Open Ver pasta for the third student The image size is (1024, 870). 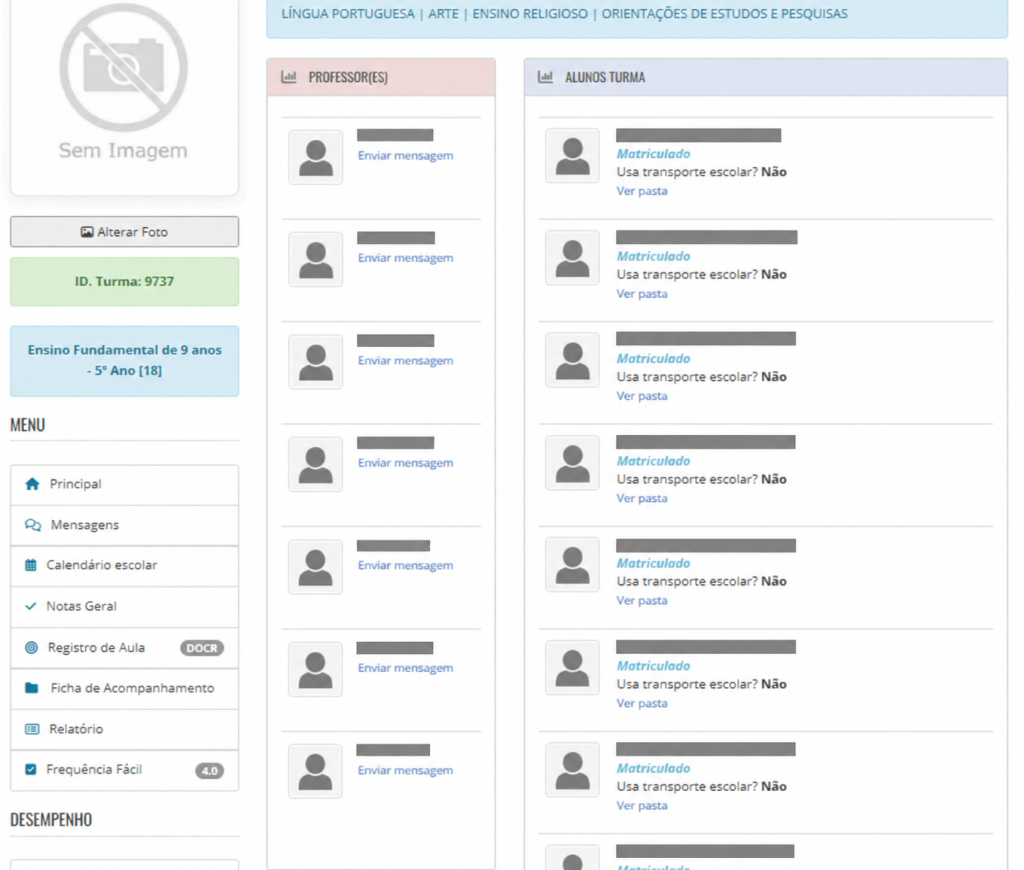click(642, 396)
